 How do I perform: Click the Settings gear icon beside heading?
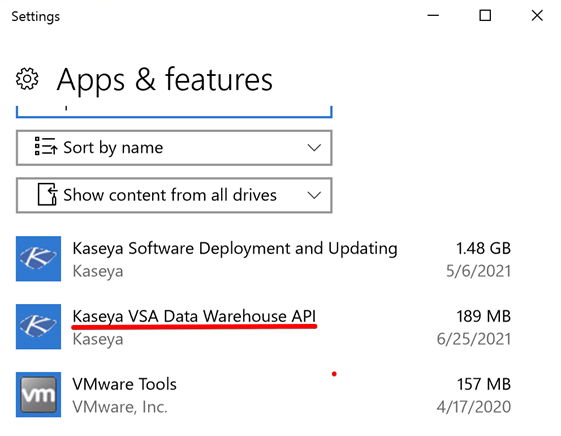click(27, 79)
